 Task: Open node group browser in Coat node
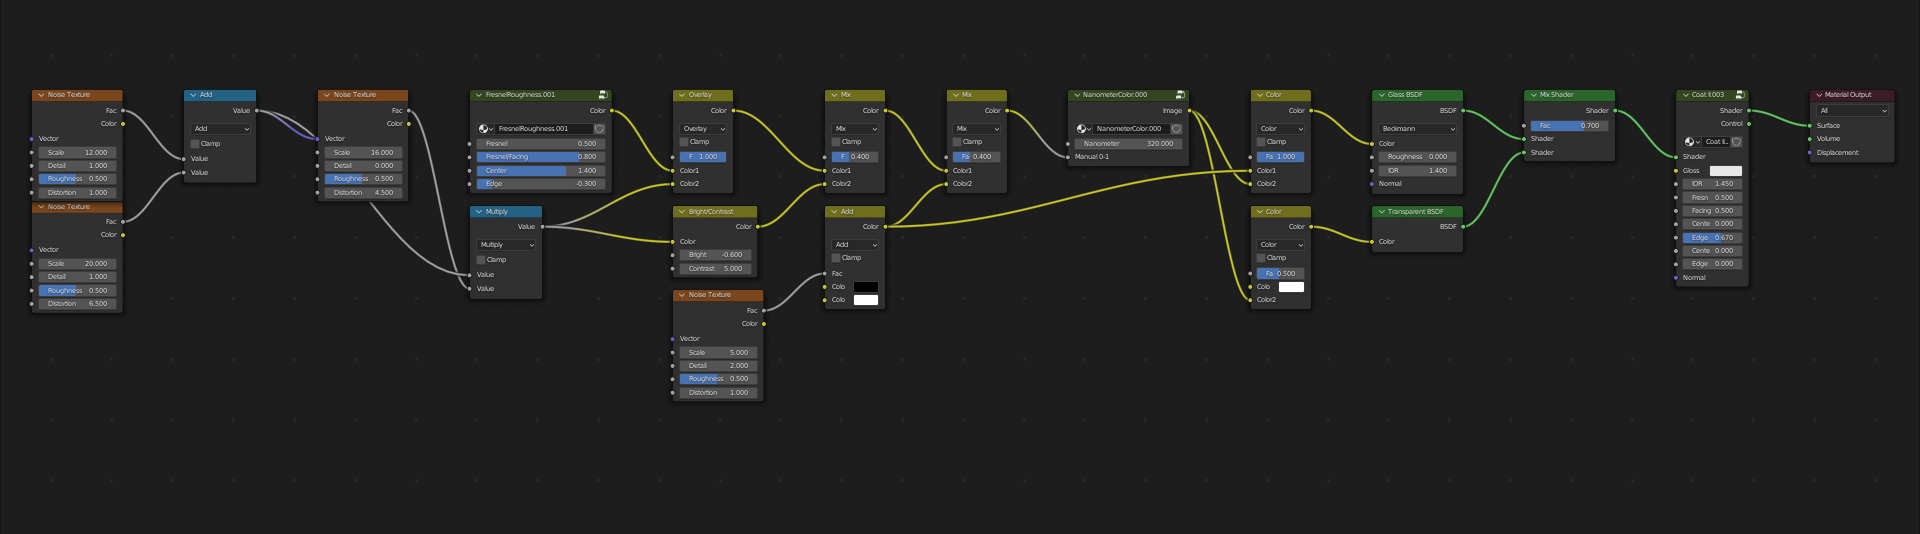pyautogui.click(x=1691, y=142)
